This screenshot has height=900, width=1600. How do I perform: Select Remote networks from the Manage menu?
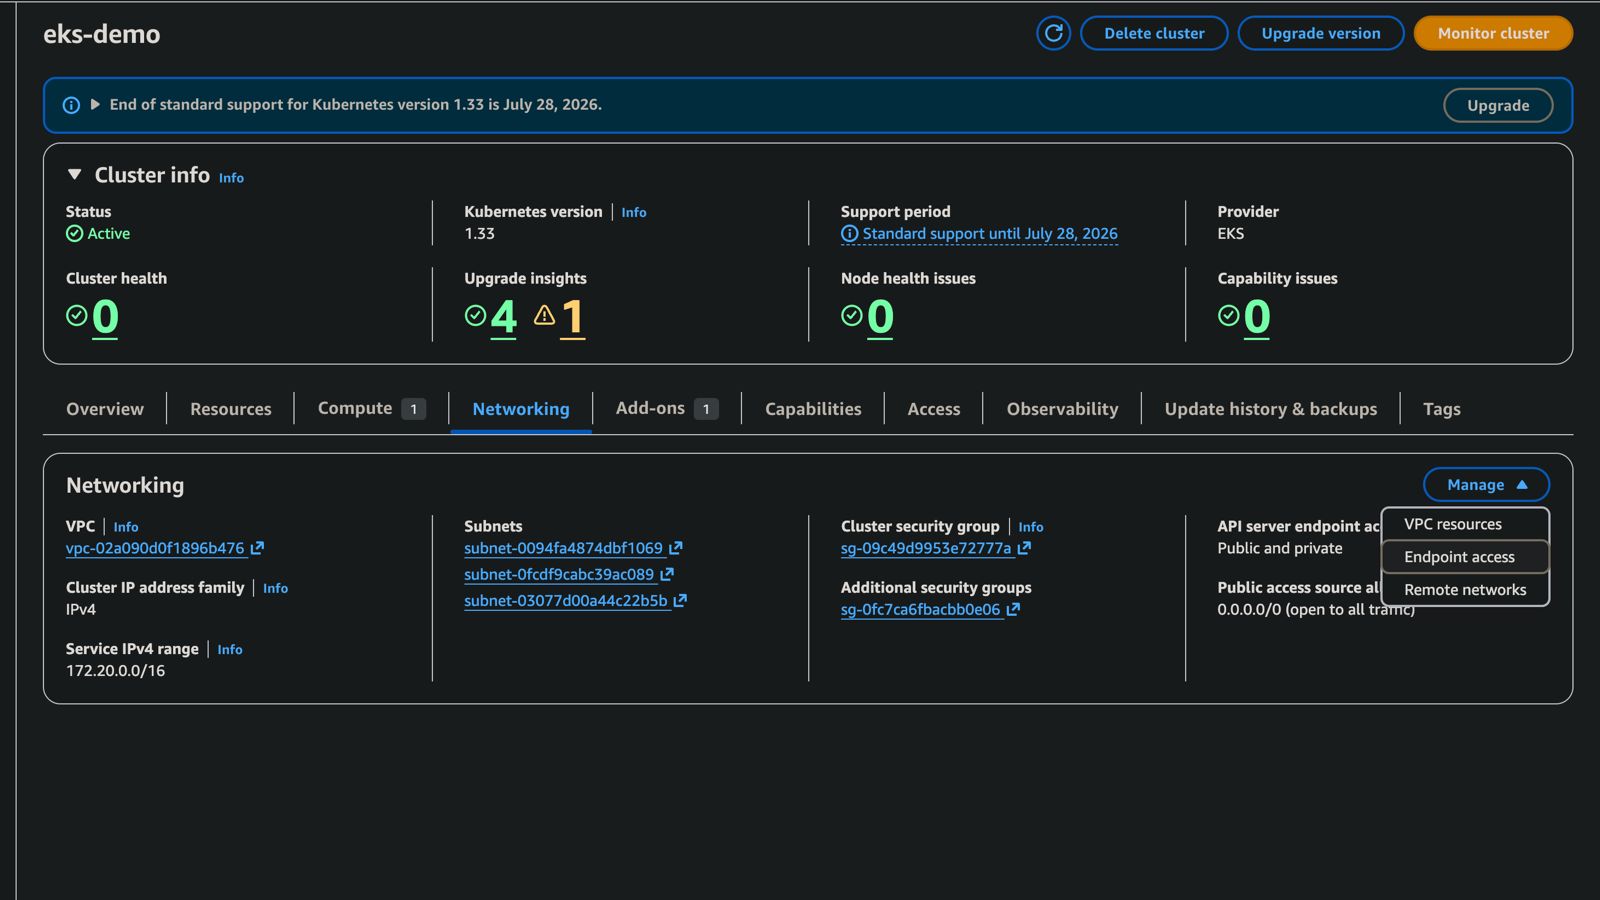(x=1464, y=590)
